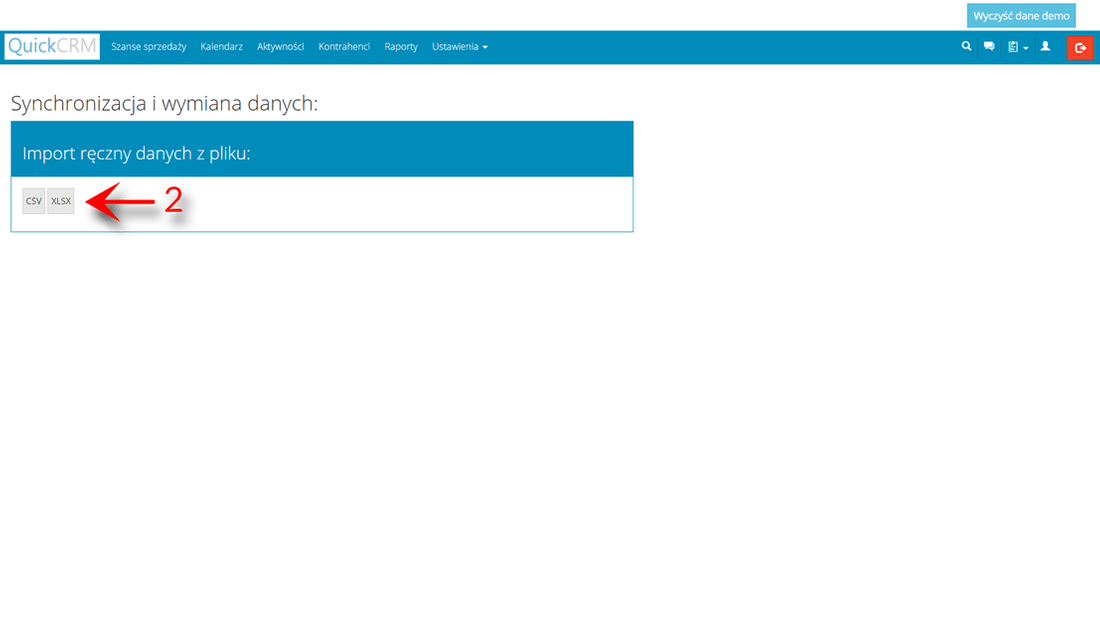
Task: Open the Szanse sprzedaży menu item
Action: [148, 46]
